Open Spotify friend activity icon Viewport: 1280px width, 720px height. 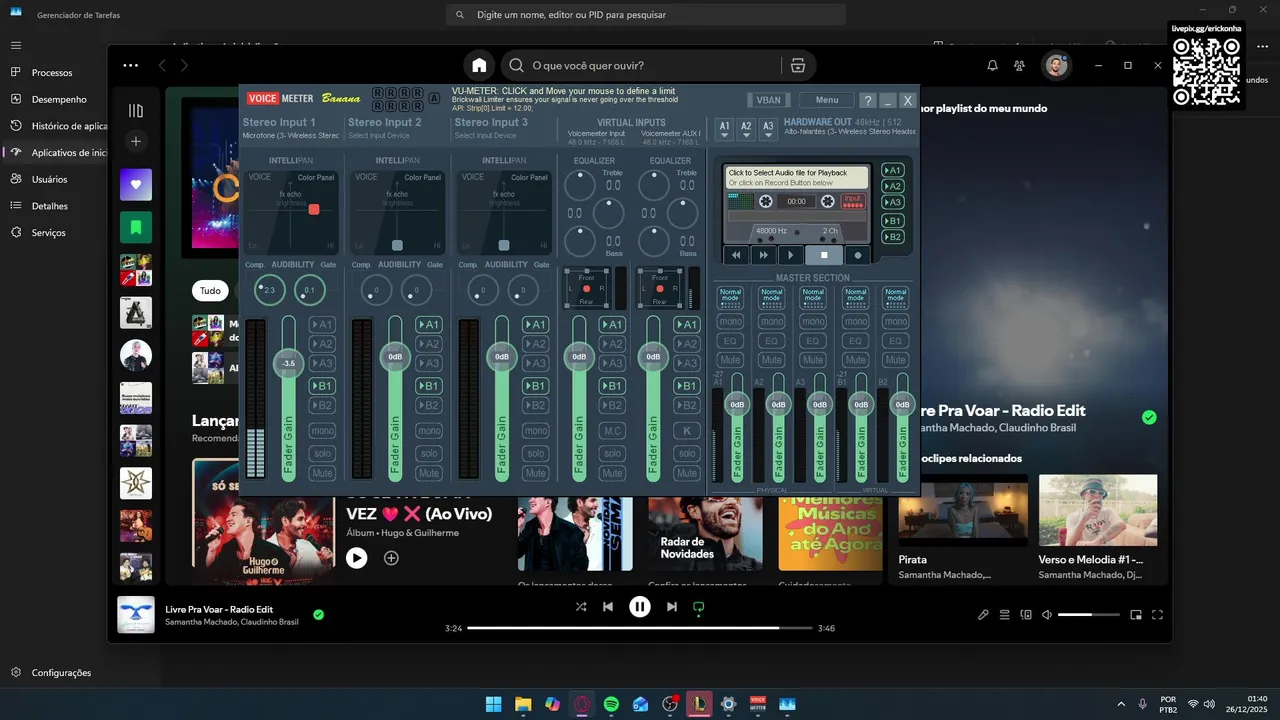pos(1019,65)
